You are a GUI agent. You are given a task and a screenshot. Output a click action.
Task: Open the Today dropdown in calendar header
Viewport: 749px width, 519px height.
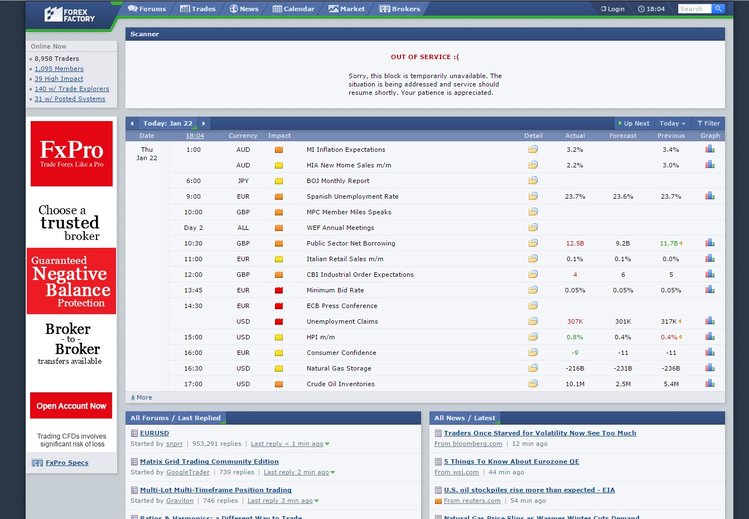(672, 123)
